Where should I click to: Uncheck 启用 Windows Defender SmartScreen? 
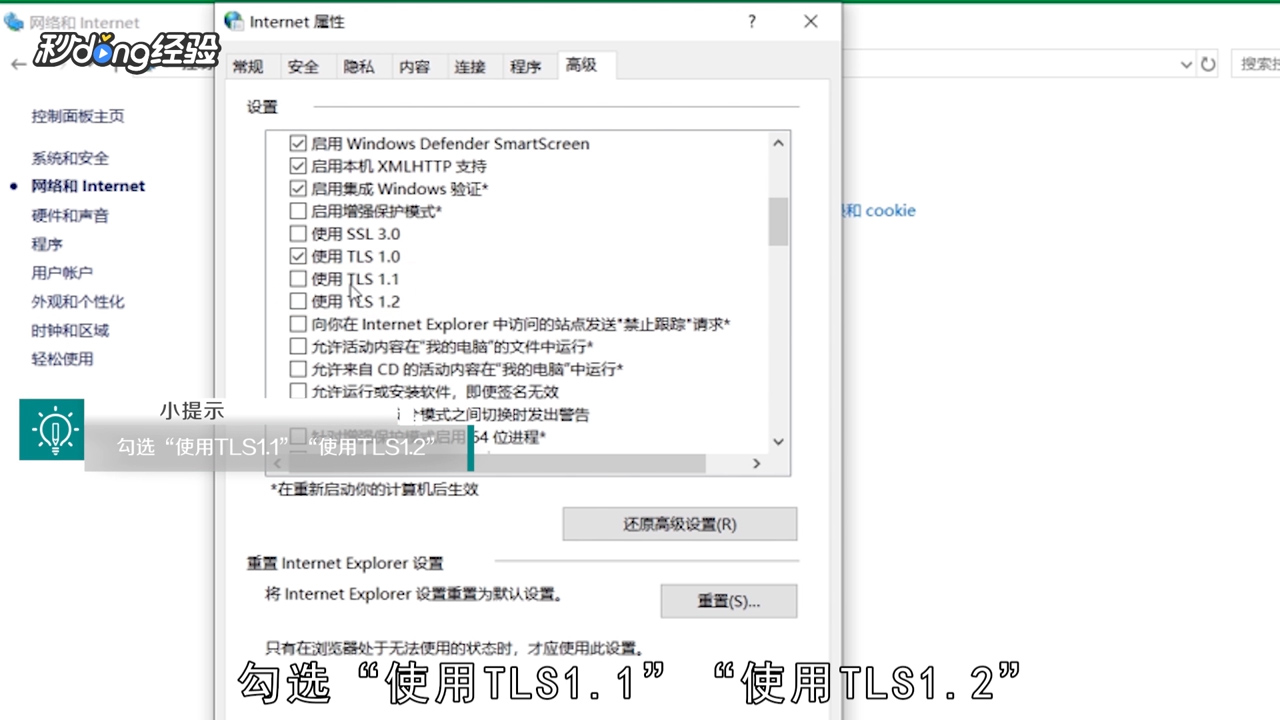[x=298, y=143]
